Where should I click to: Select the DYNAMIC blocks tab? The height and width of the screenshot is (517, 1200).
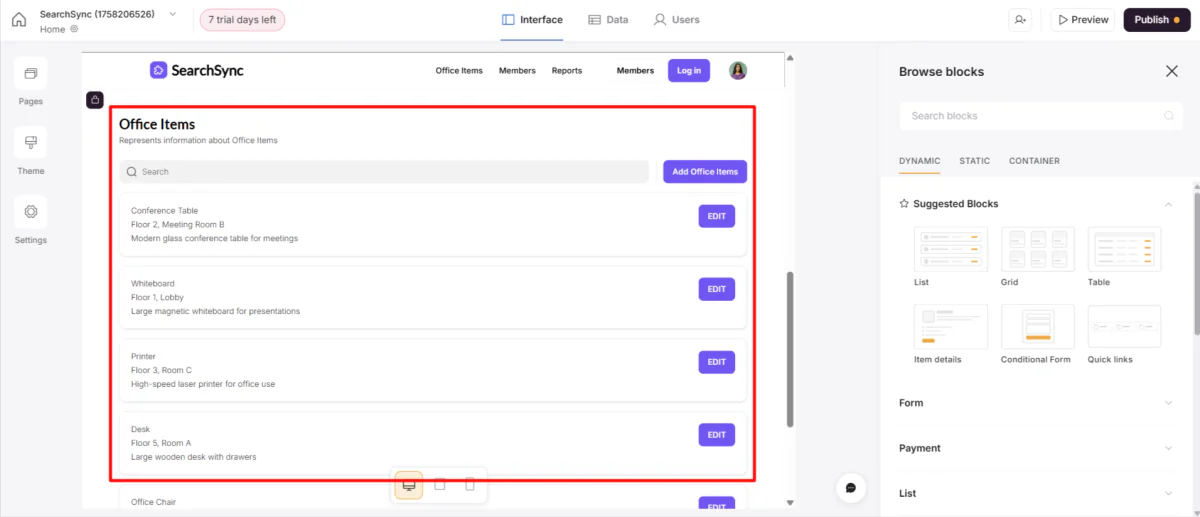[919, 161]
